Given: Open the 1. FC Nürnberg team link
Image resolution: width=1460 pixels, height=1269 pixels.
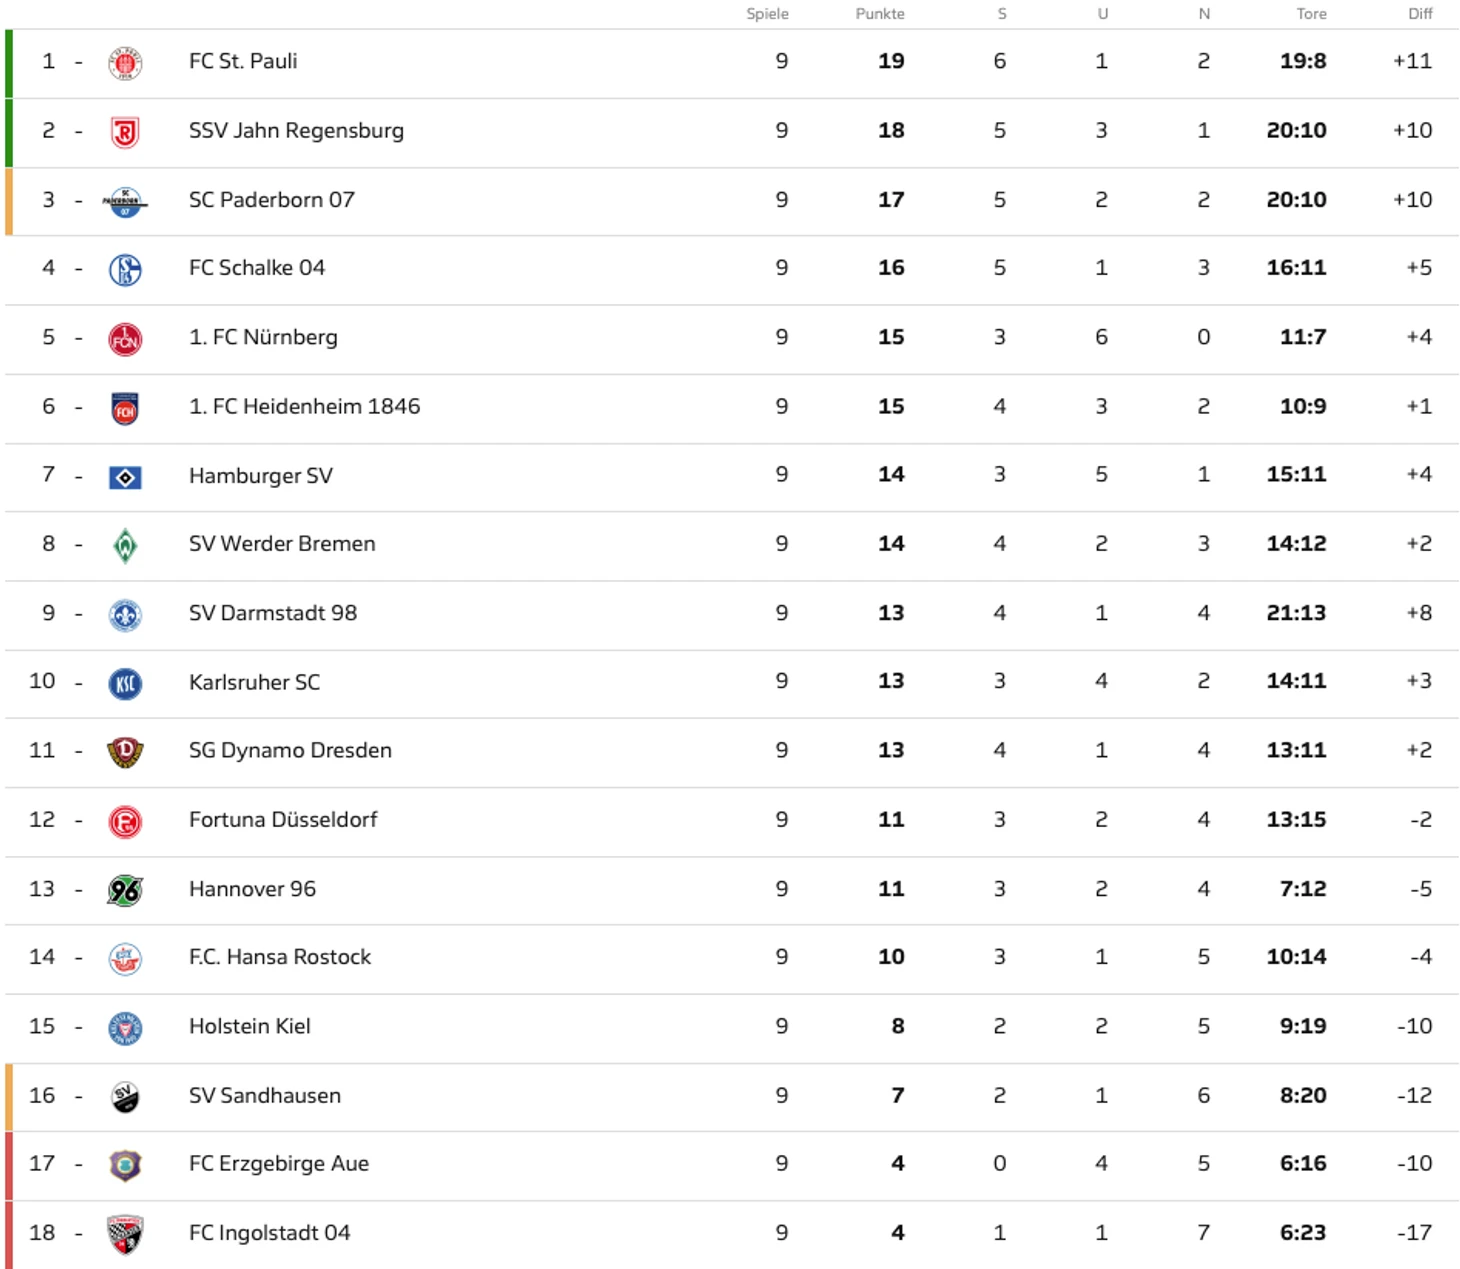Looking at the screenshot, I should (x=263, y=337).
